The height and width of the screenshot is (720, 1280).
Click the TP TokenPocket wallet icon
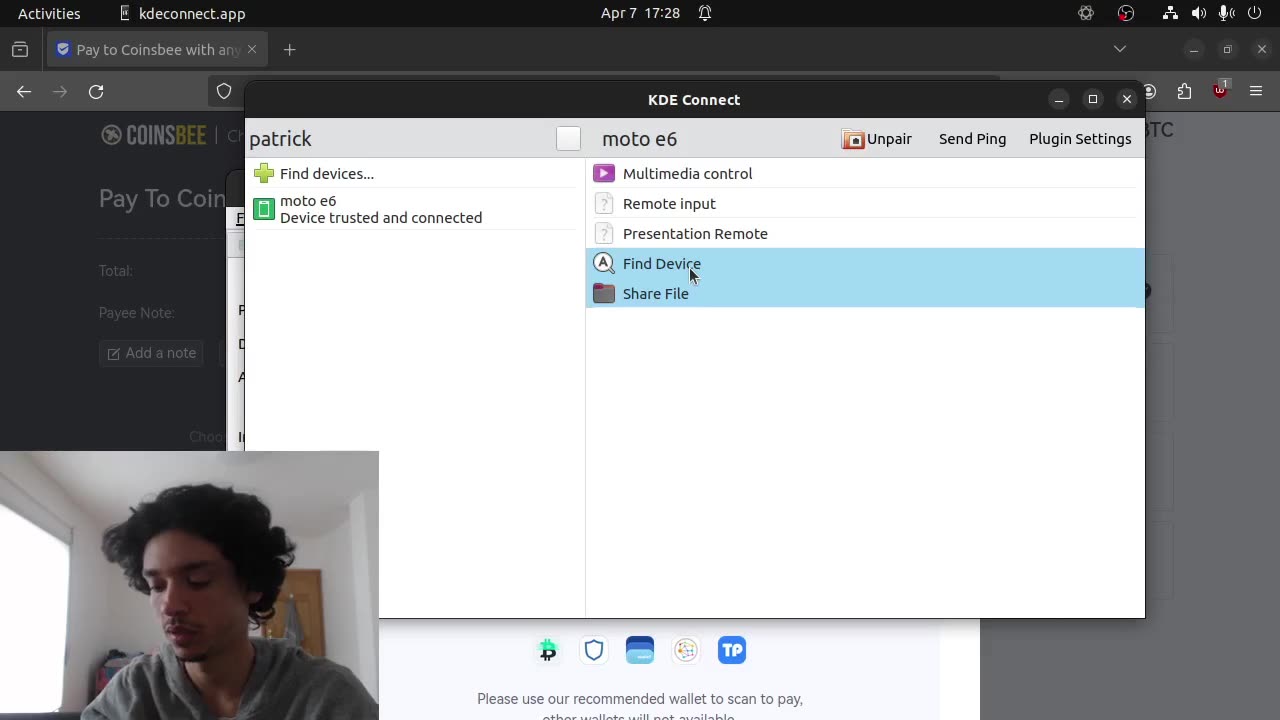coord(732,650)
